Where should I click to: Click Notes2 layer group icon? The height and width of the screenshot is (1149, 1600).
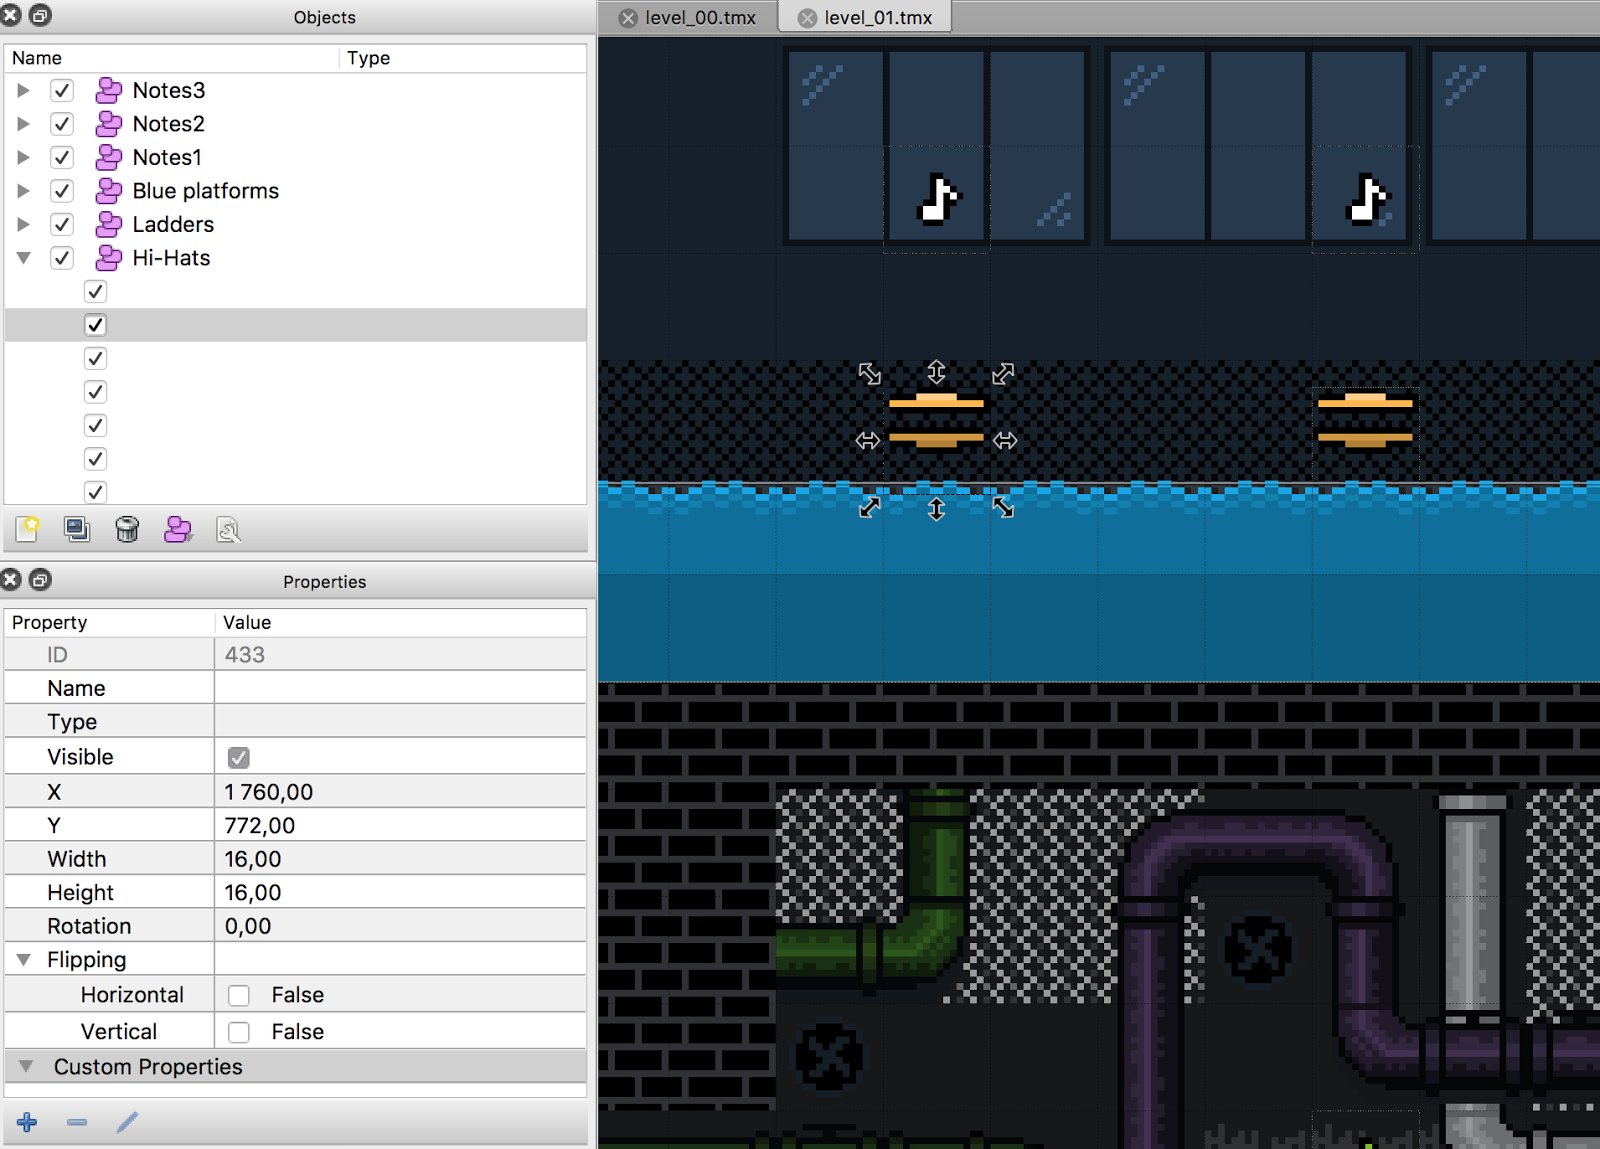click(108, 124)
